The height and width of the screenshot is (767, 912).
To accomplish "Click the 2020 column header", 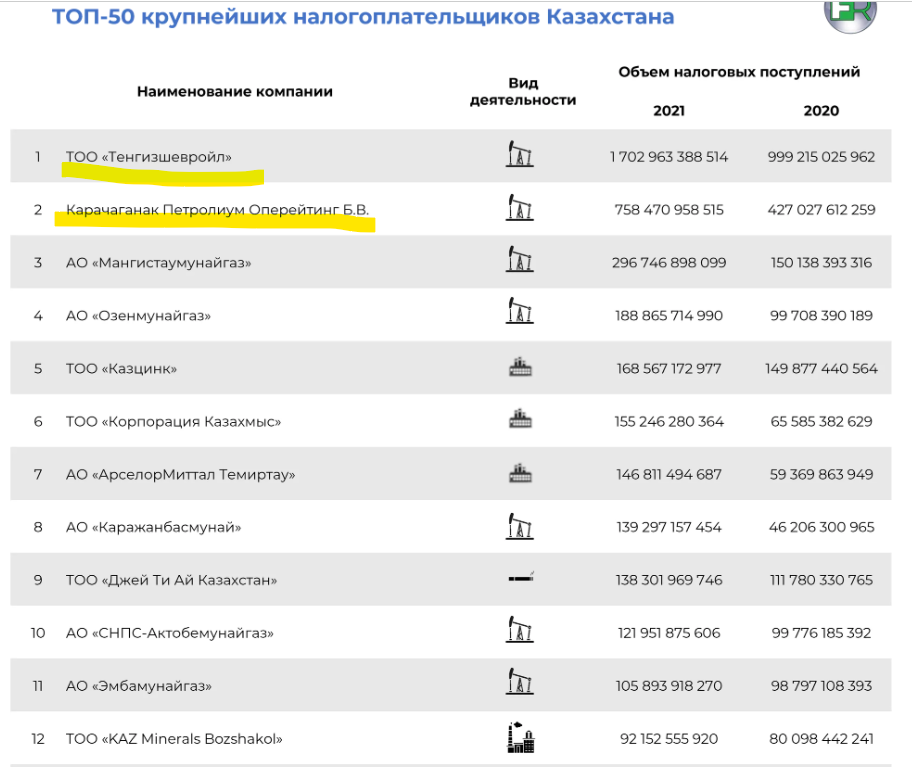I will point(821,110).
